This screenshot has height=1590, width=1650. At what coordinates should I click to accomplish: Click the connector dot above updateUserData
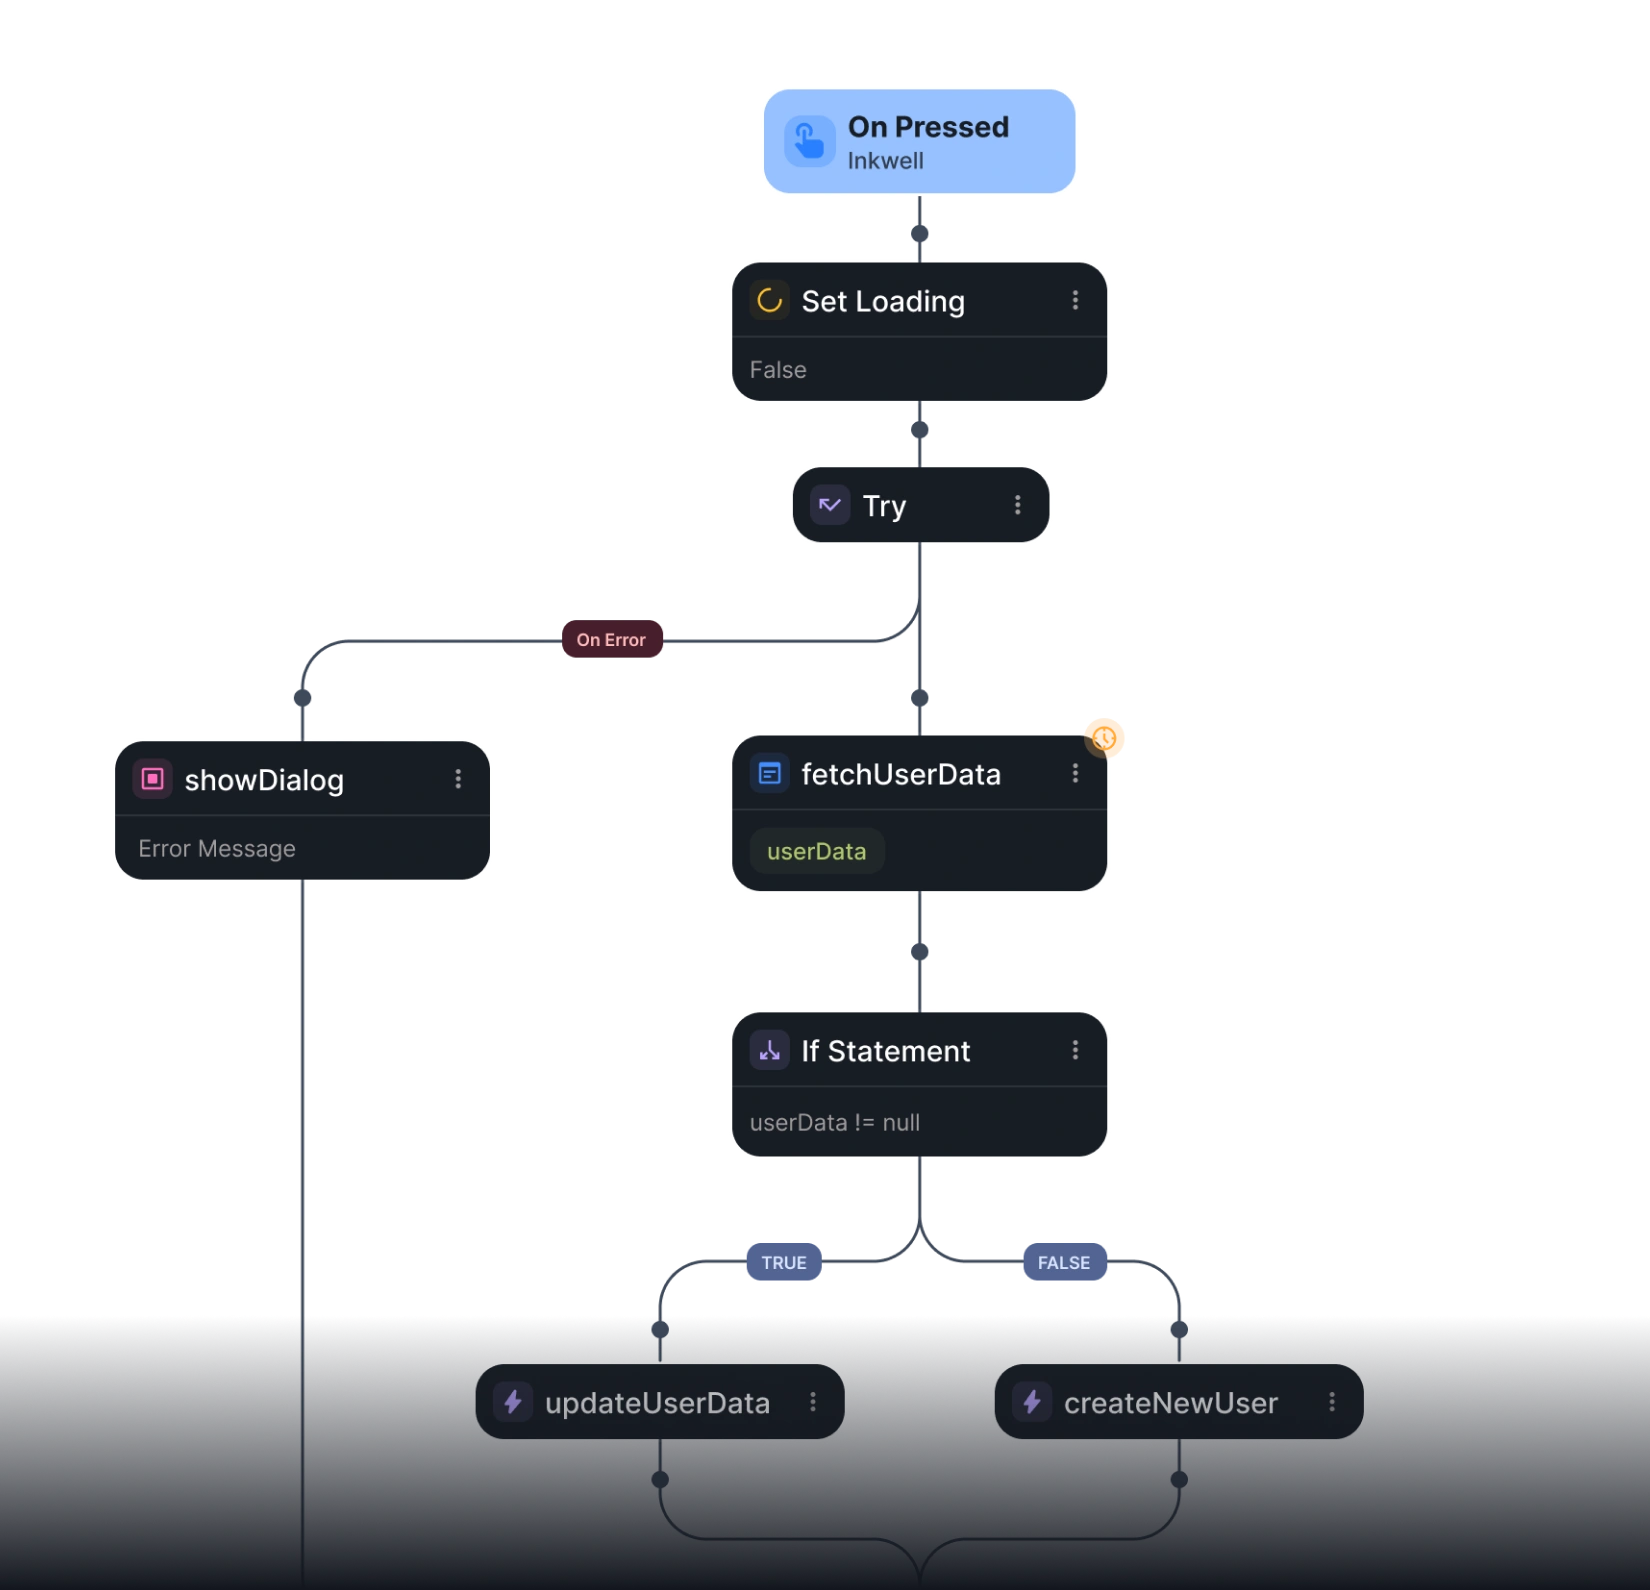coord(660,1330)
